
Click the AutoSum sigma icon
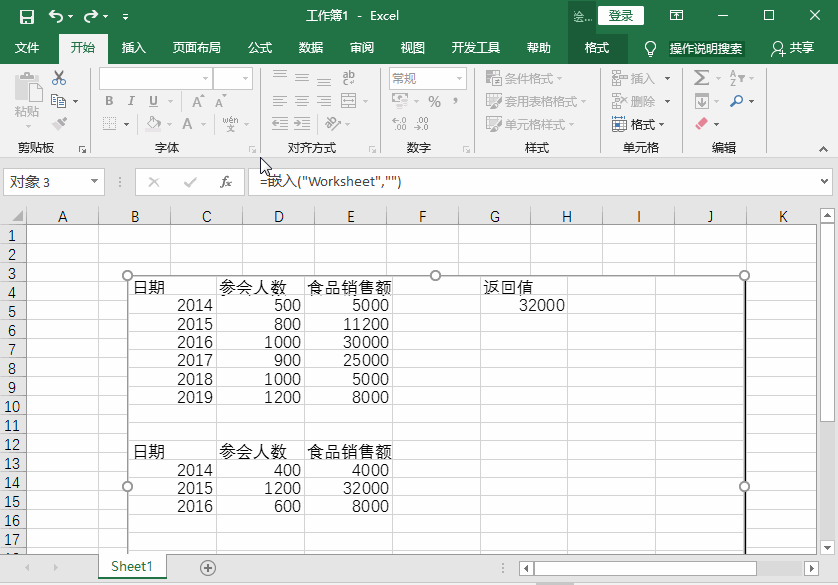pos(701,78)
